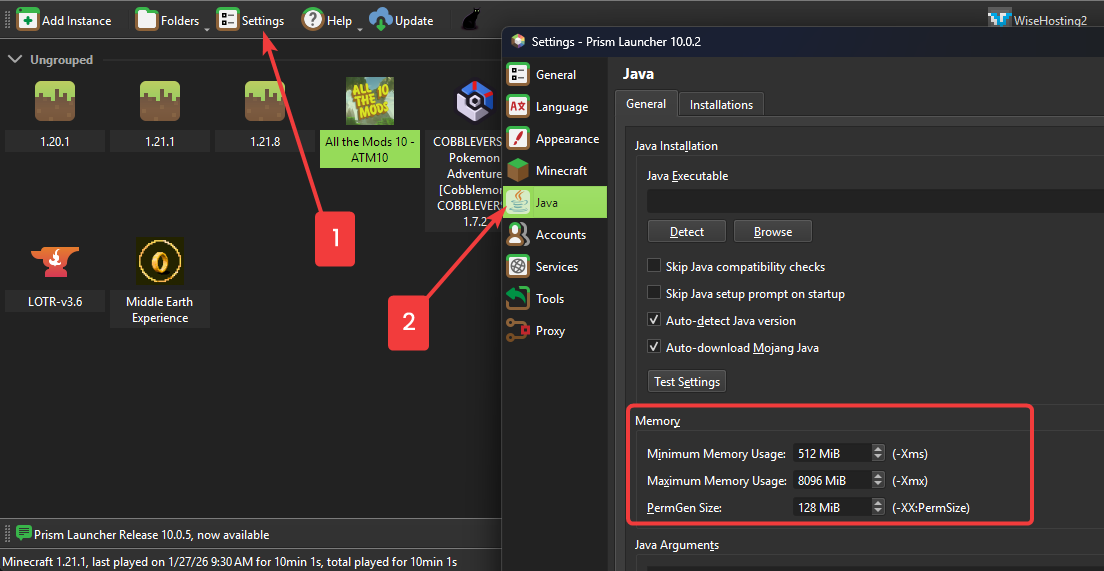Click the Minecraft 1.21.1 last played status text
1104x571 pixels.
tap(230, 562)
